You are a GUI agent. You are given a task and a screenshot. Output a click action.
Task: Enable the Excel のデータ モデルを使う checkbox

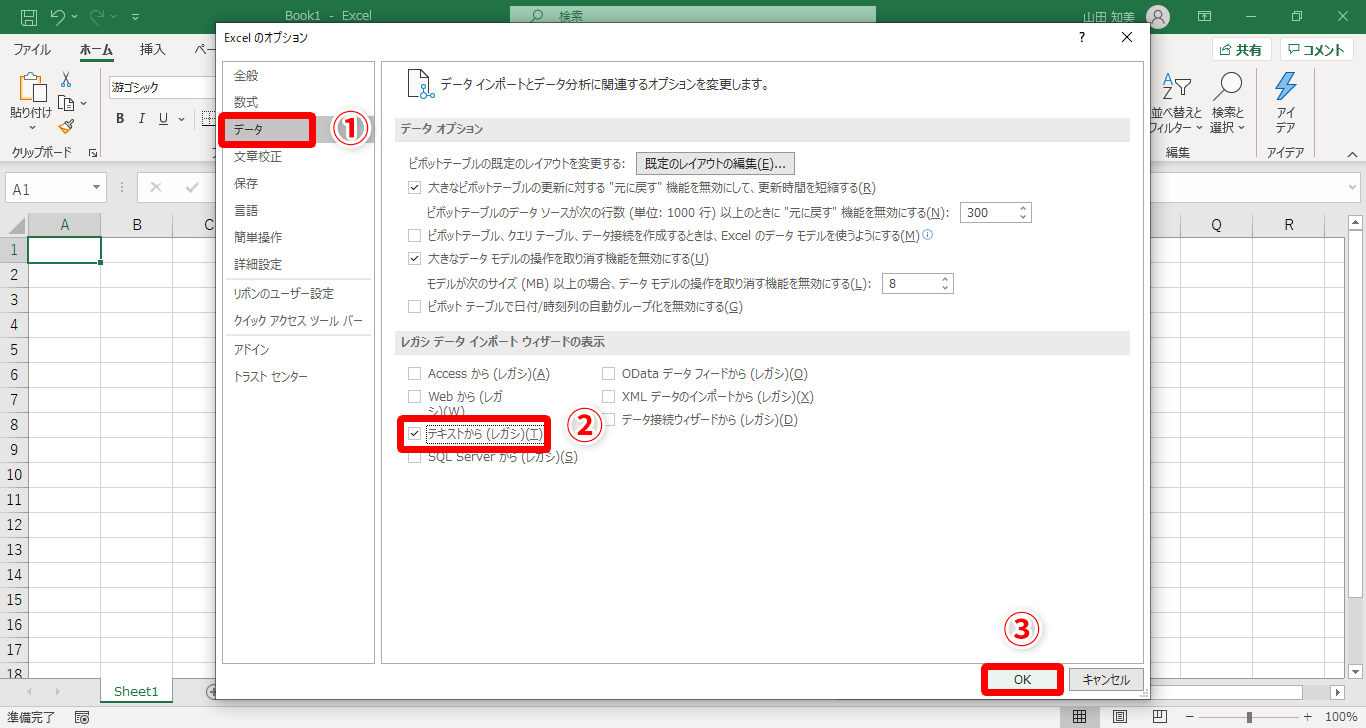point(415,236)
